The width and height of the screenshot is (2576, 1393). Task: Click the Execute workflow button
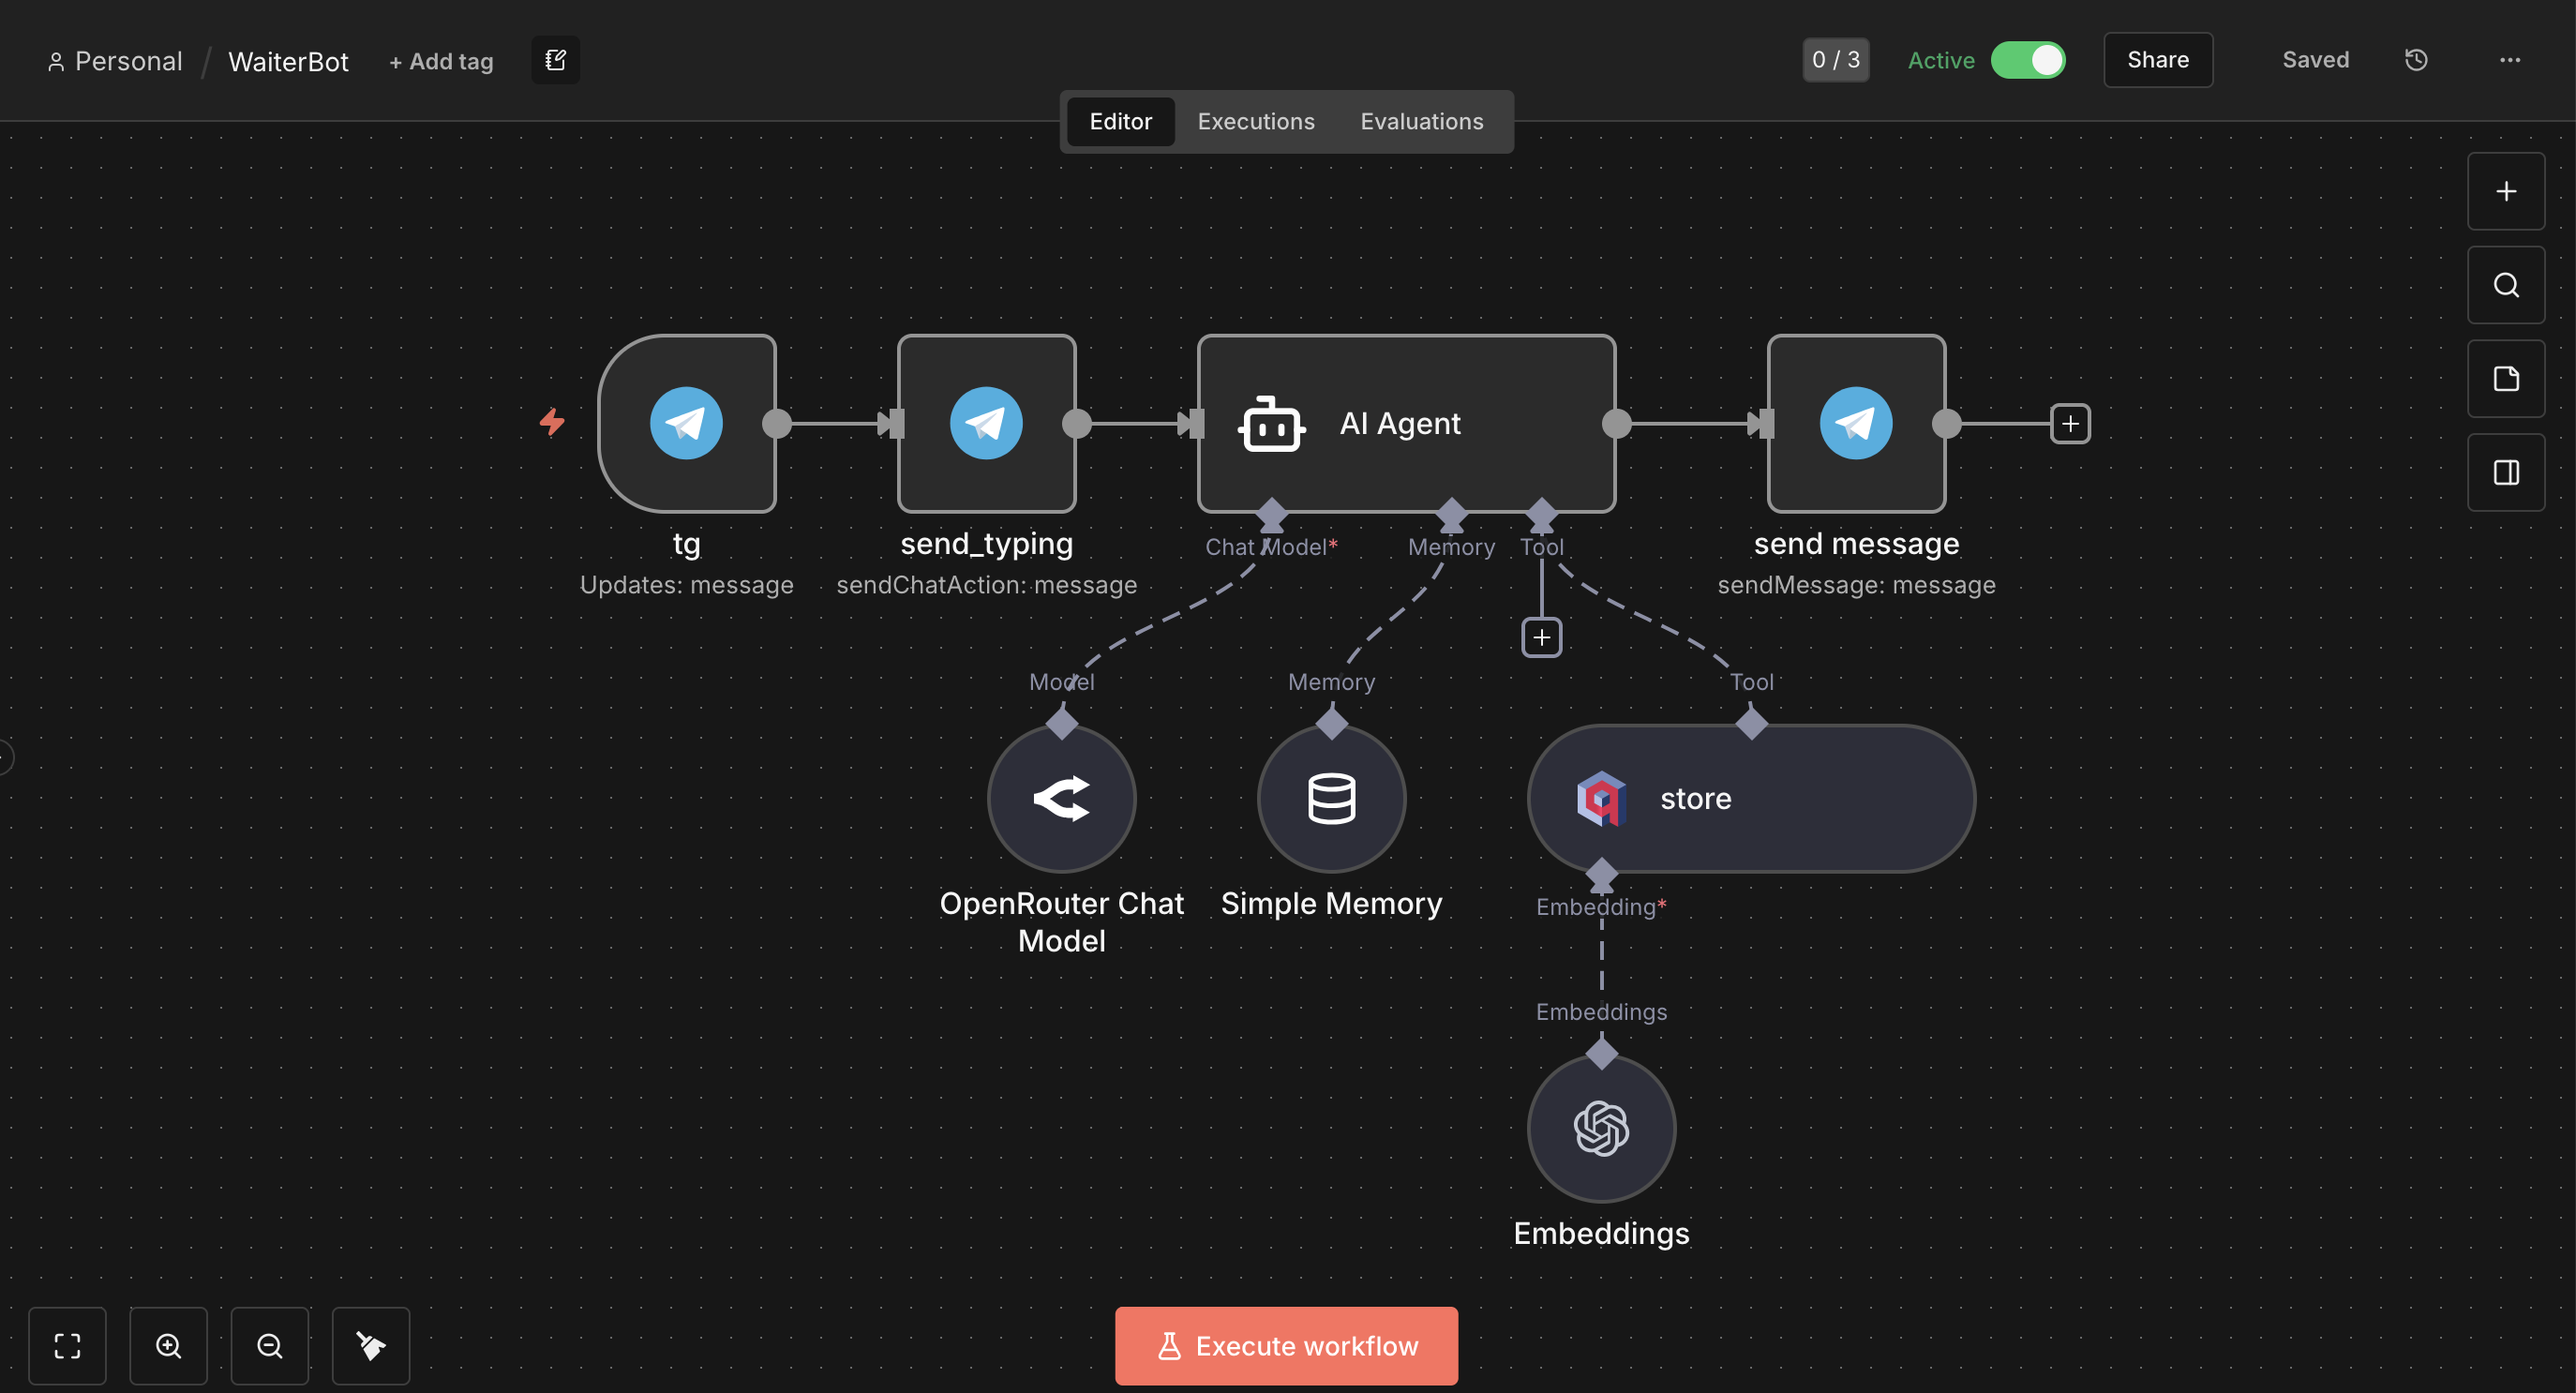(x=1286, y=1345)
